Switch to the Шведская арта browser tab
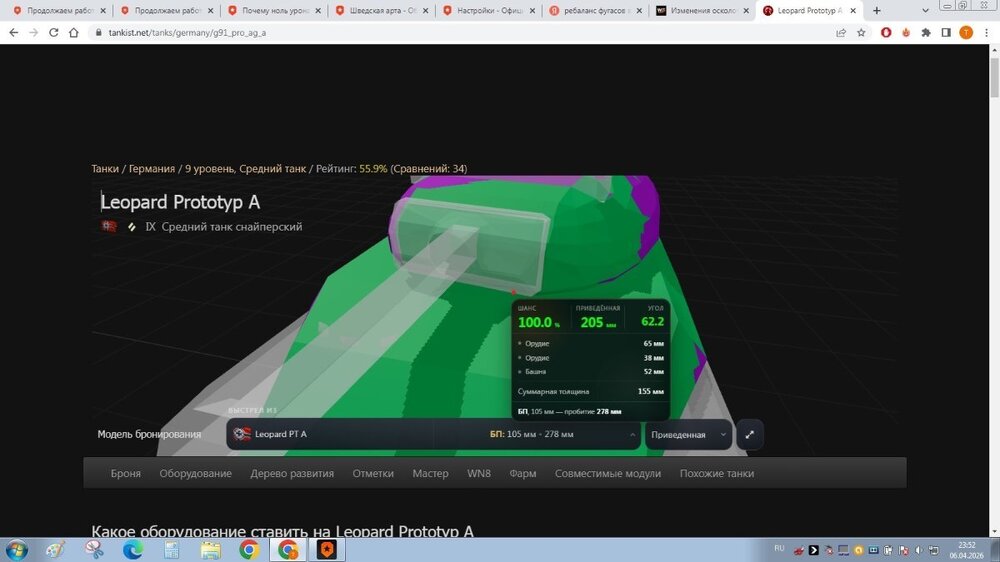The image size is (1000, 562). (381, 11)
